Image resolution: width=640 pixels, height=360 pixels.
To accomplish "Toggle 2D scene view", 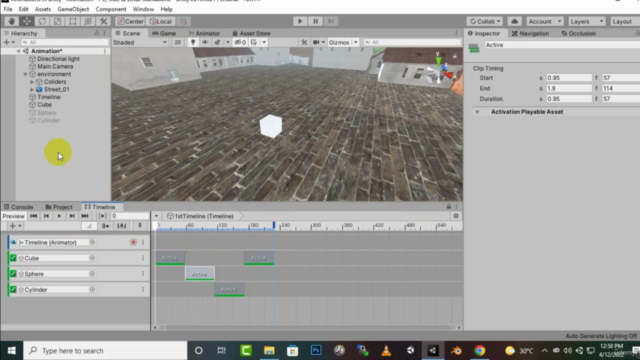I will pyautogui.click(x=178, y=42).
